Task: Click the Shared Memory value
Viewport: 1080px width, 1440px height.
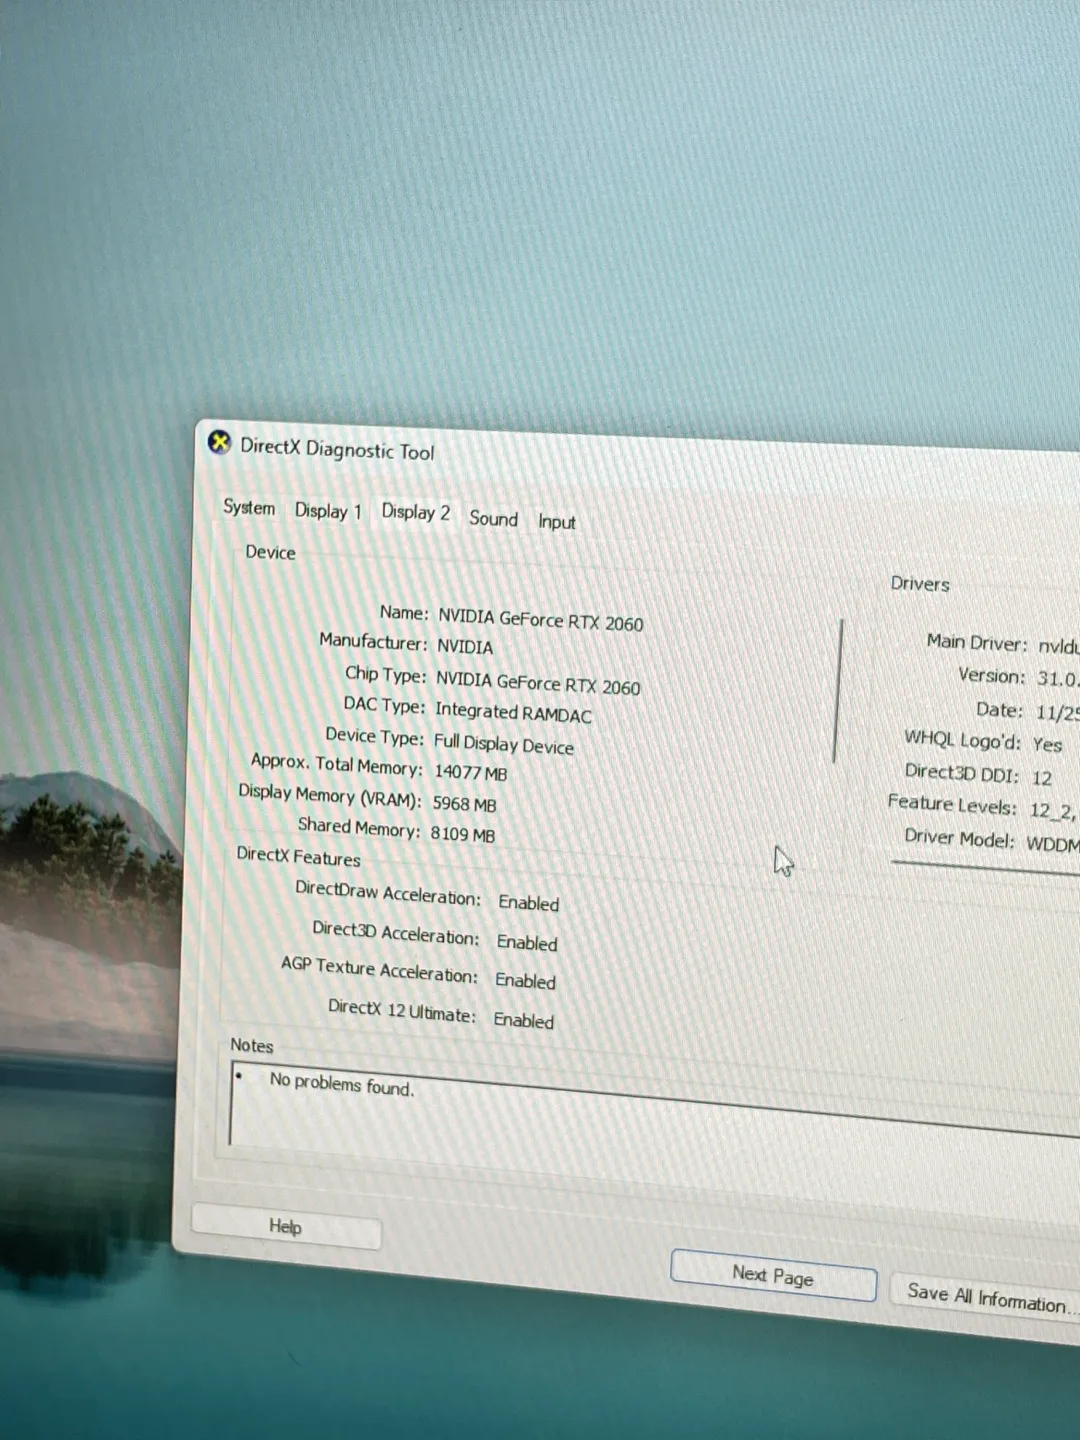Action: [x=463, y=833]
